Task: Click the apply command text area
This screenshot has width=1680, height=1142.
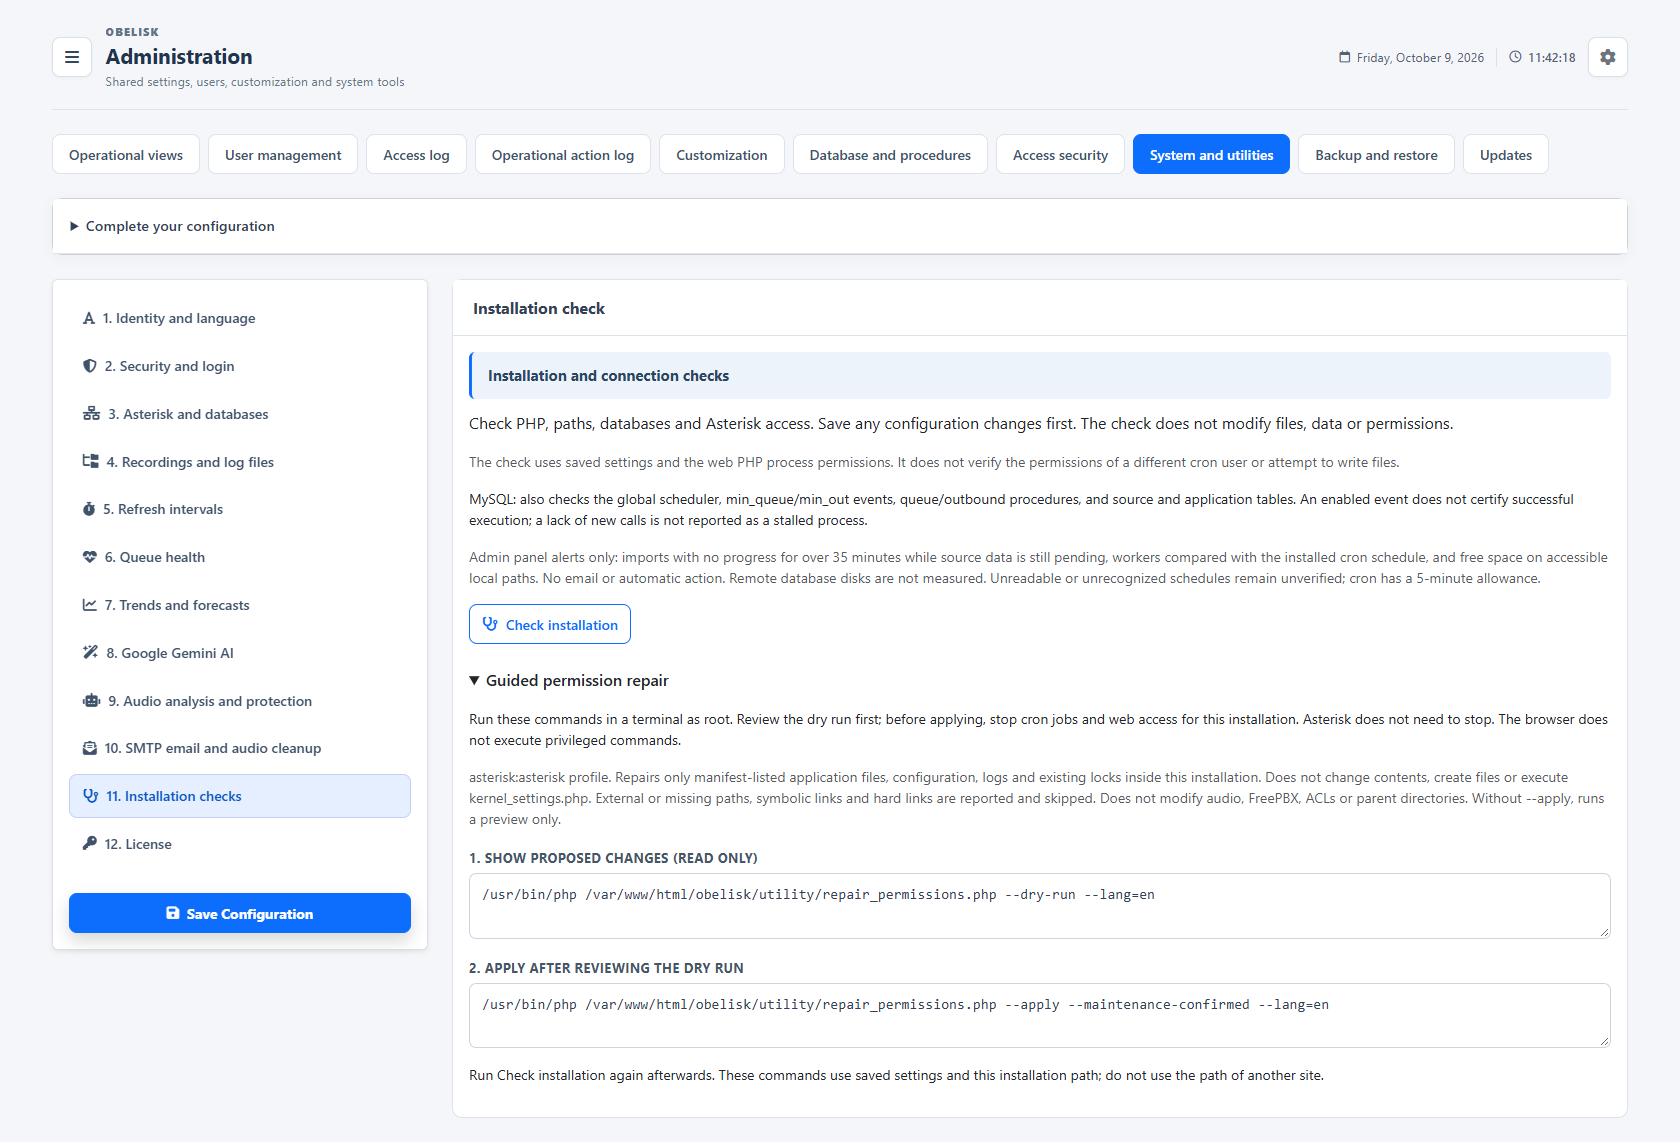Action: point(1040,1016)
